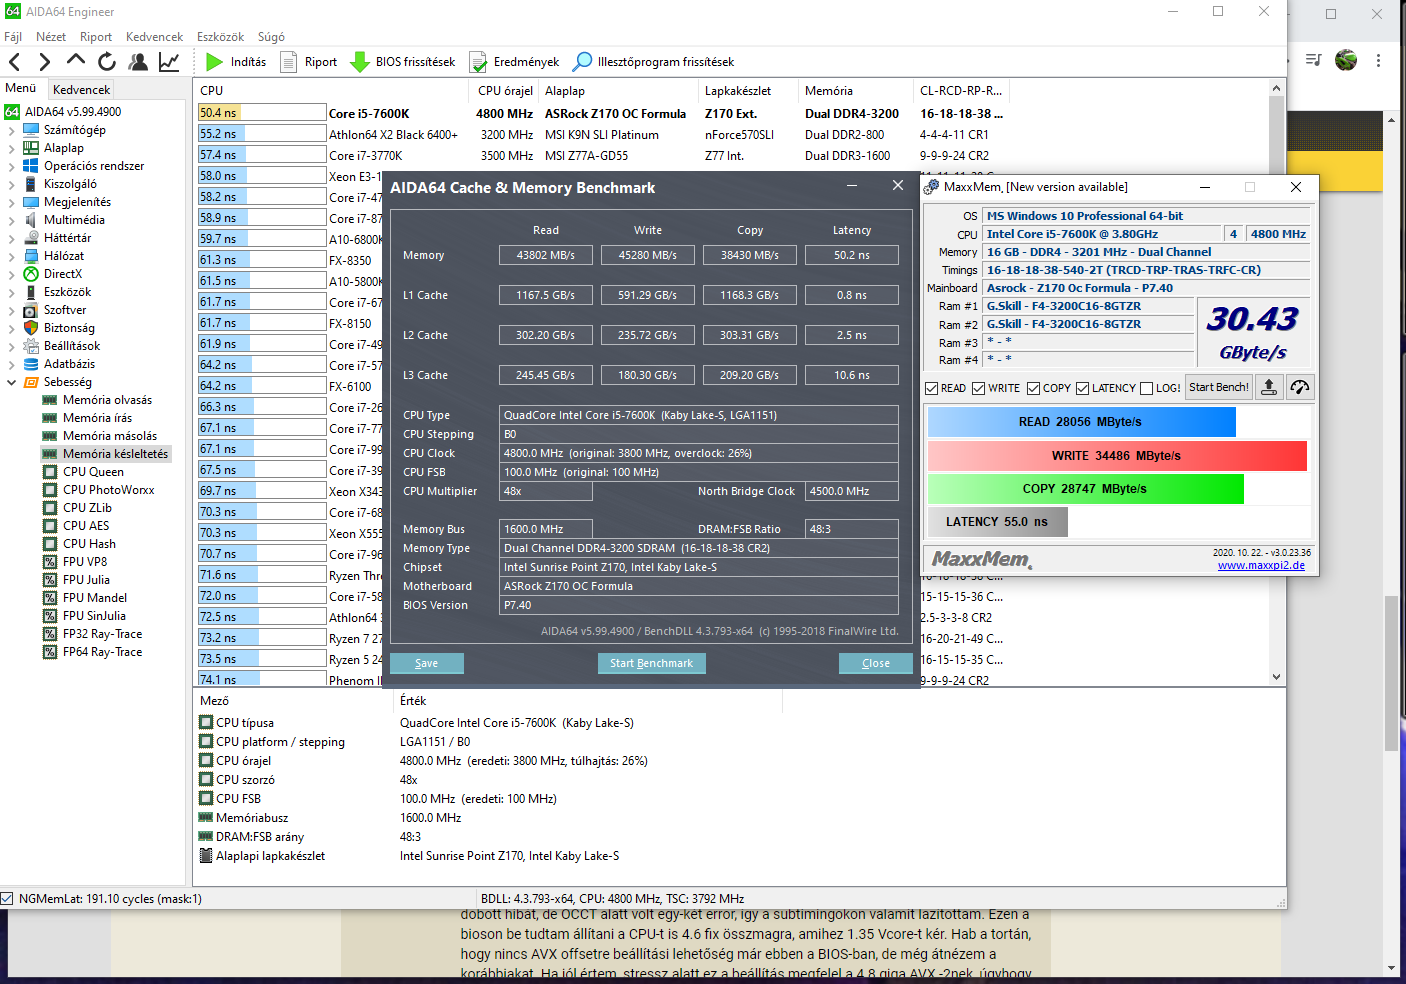This screenshot has height=984, width=1406.
Task: Switch to the Kedvencek tab
Action: click(81, 89)
